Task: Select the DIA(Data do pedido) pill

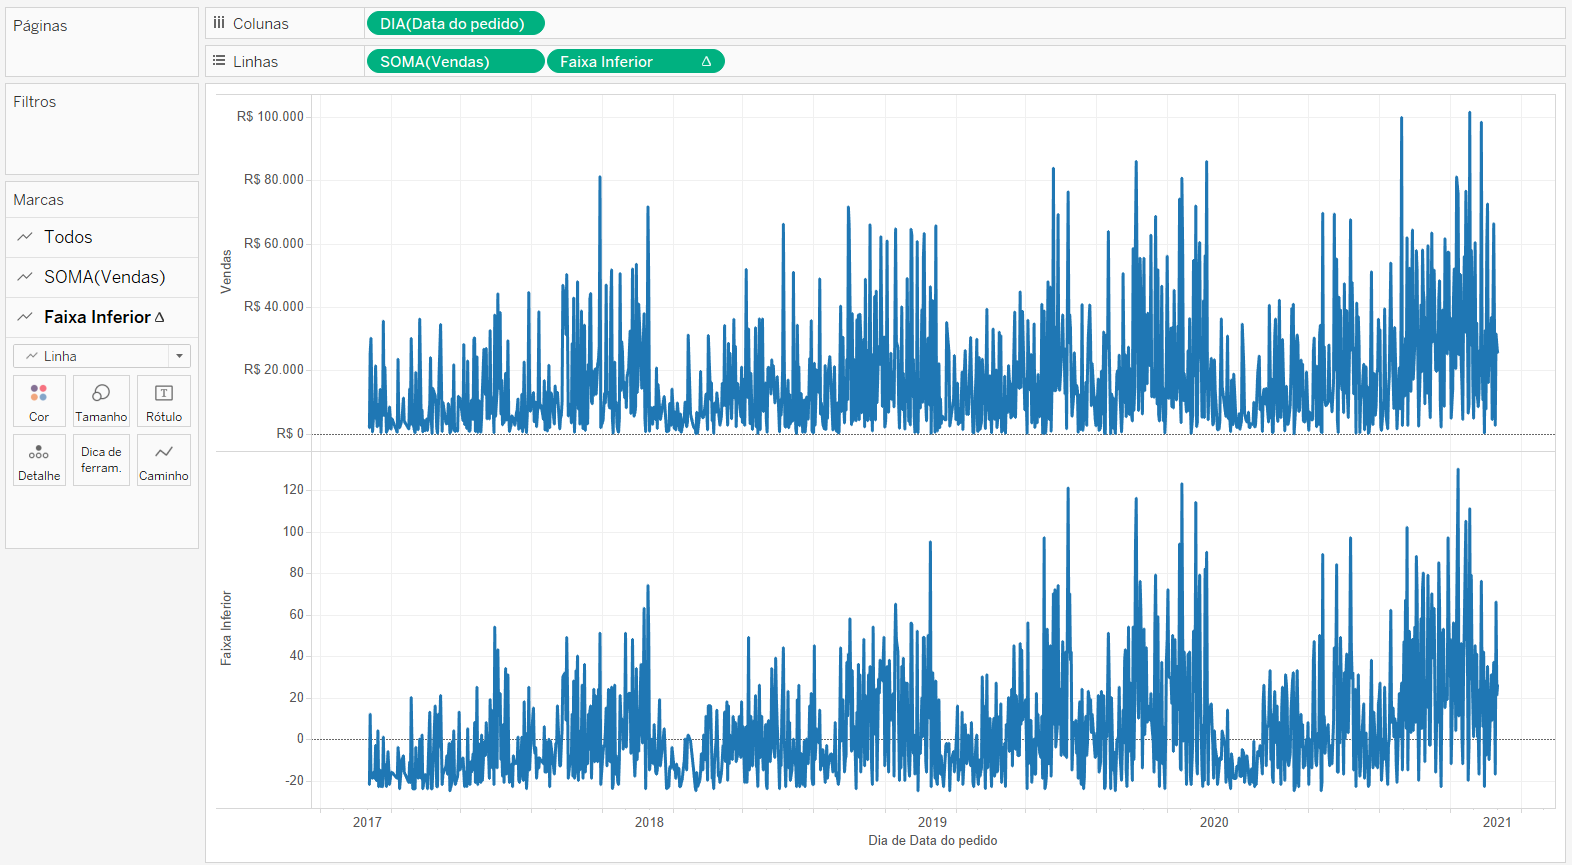Action: click(456, 23)
